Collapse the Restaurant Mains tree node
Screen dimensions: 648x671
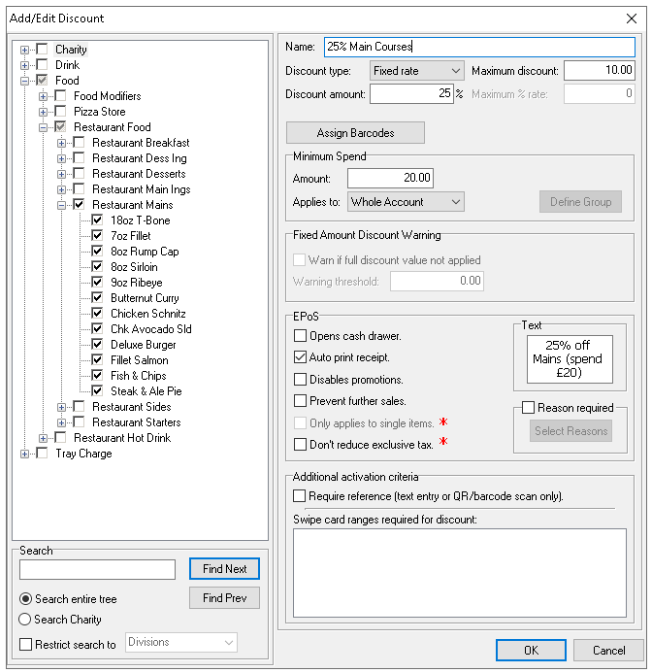click(x=62, y=205)
